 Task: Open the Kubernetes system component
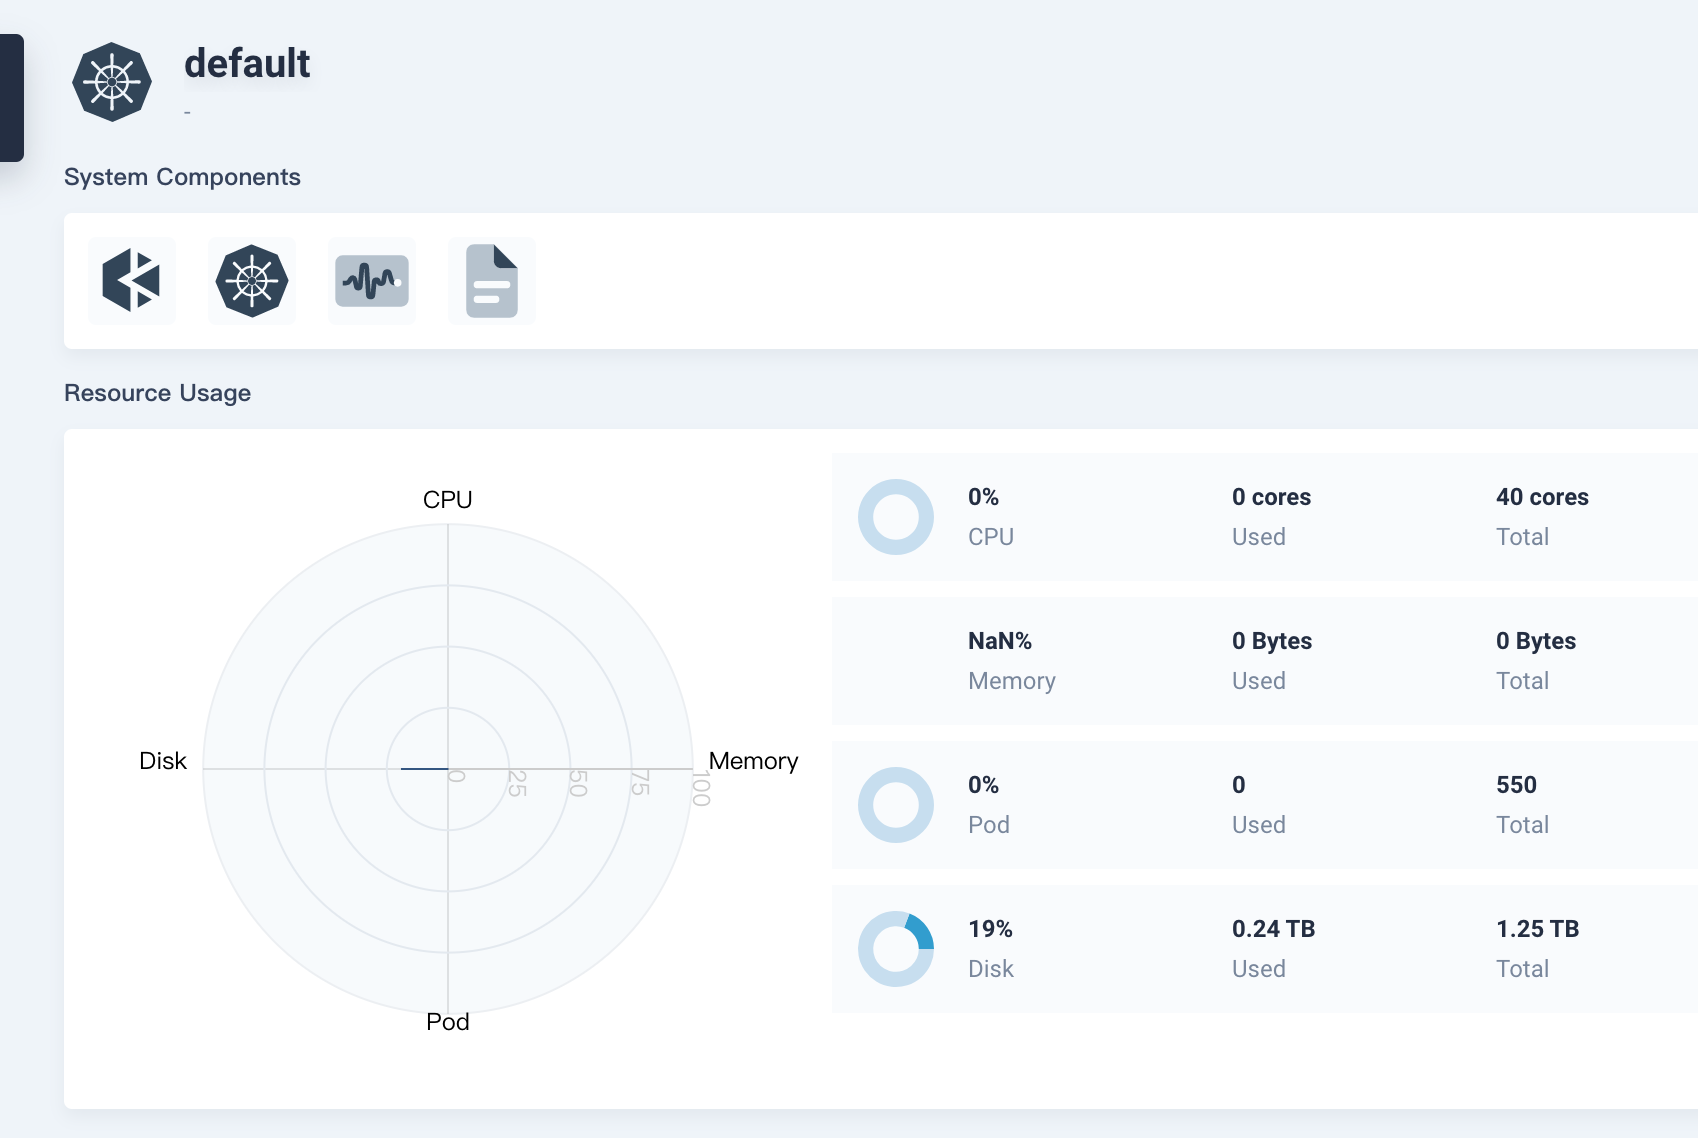pos(251,281)
